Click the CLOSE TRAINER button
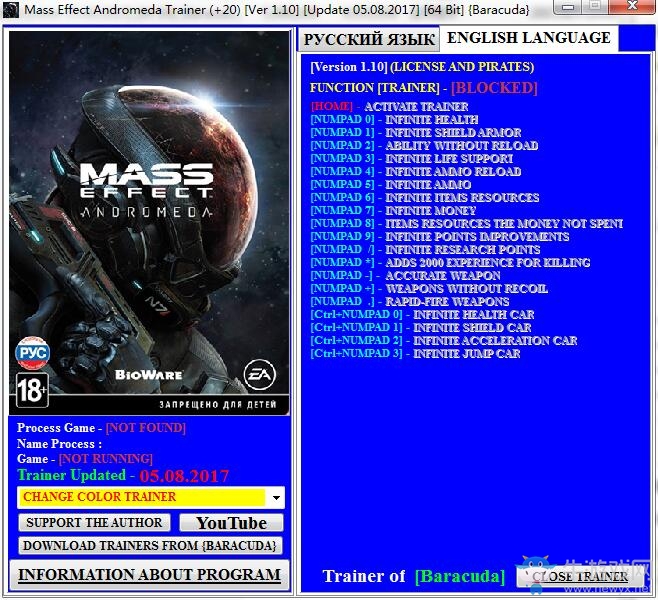This screenshot has width=658, height=600. click(x=580, y=577)
